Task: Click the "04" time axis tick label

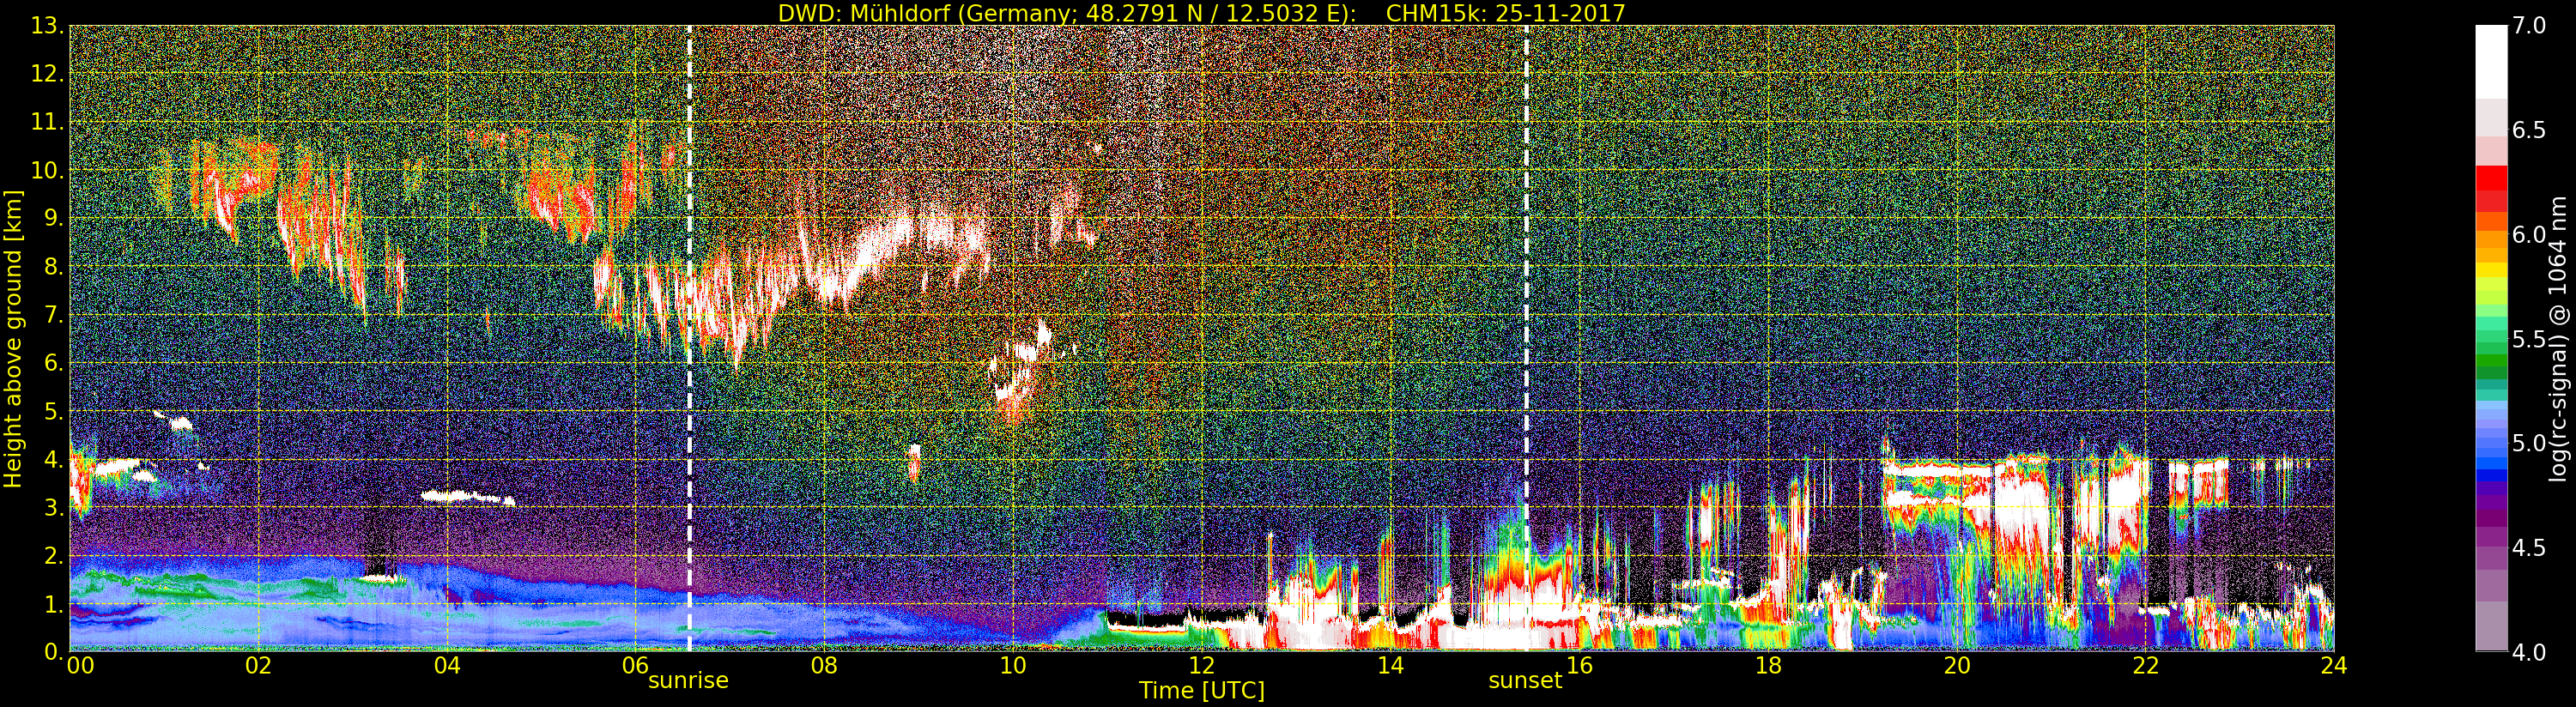Action: point(447,665)
